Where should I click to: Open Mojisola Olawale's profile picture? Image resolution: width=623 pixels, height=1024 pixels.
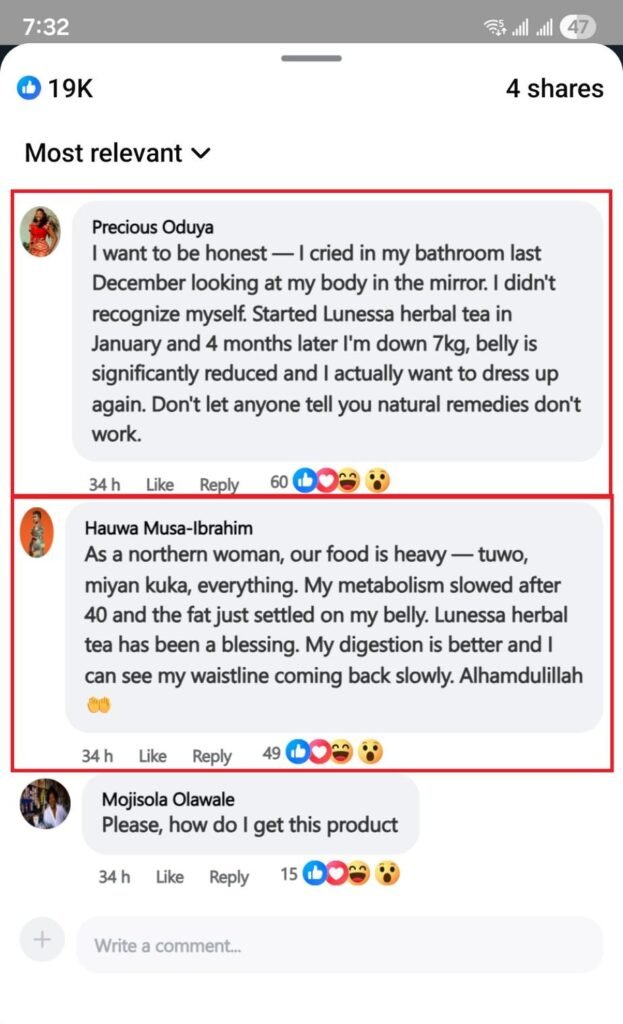[44, 803]
